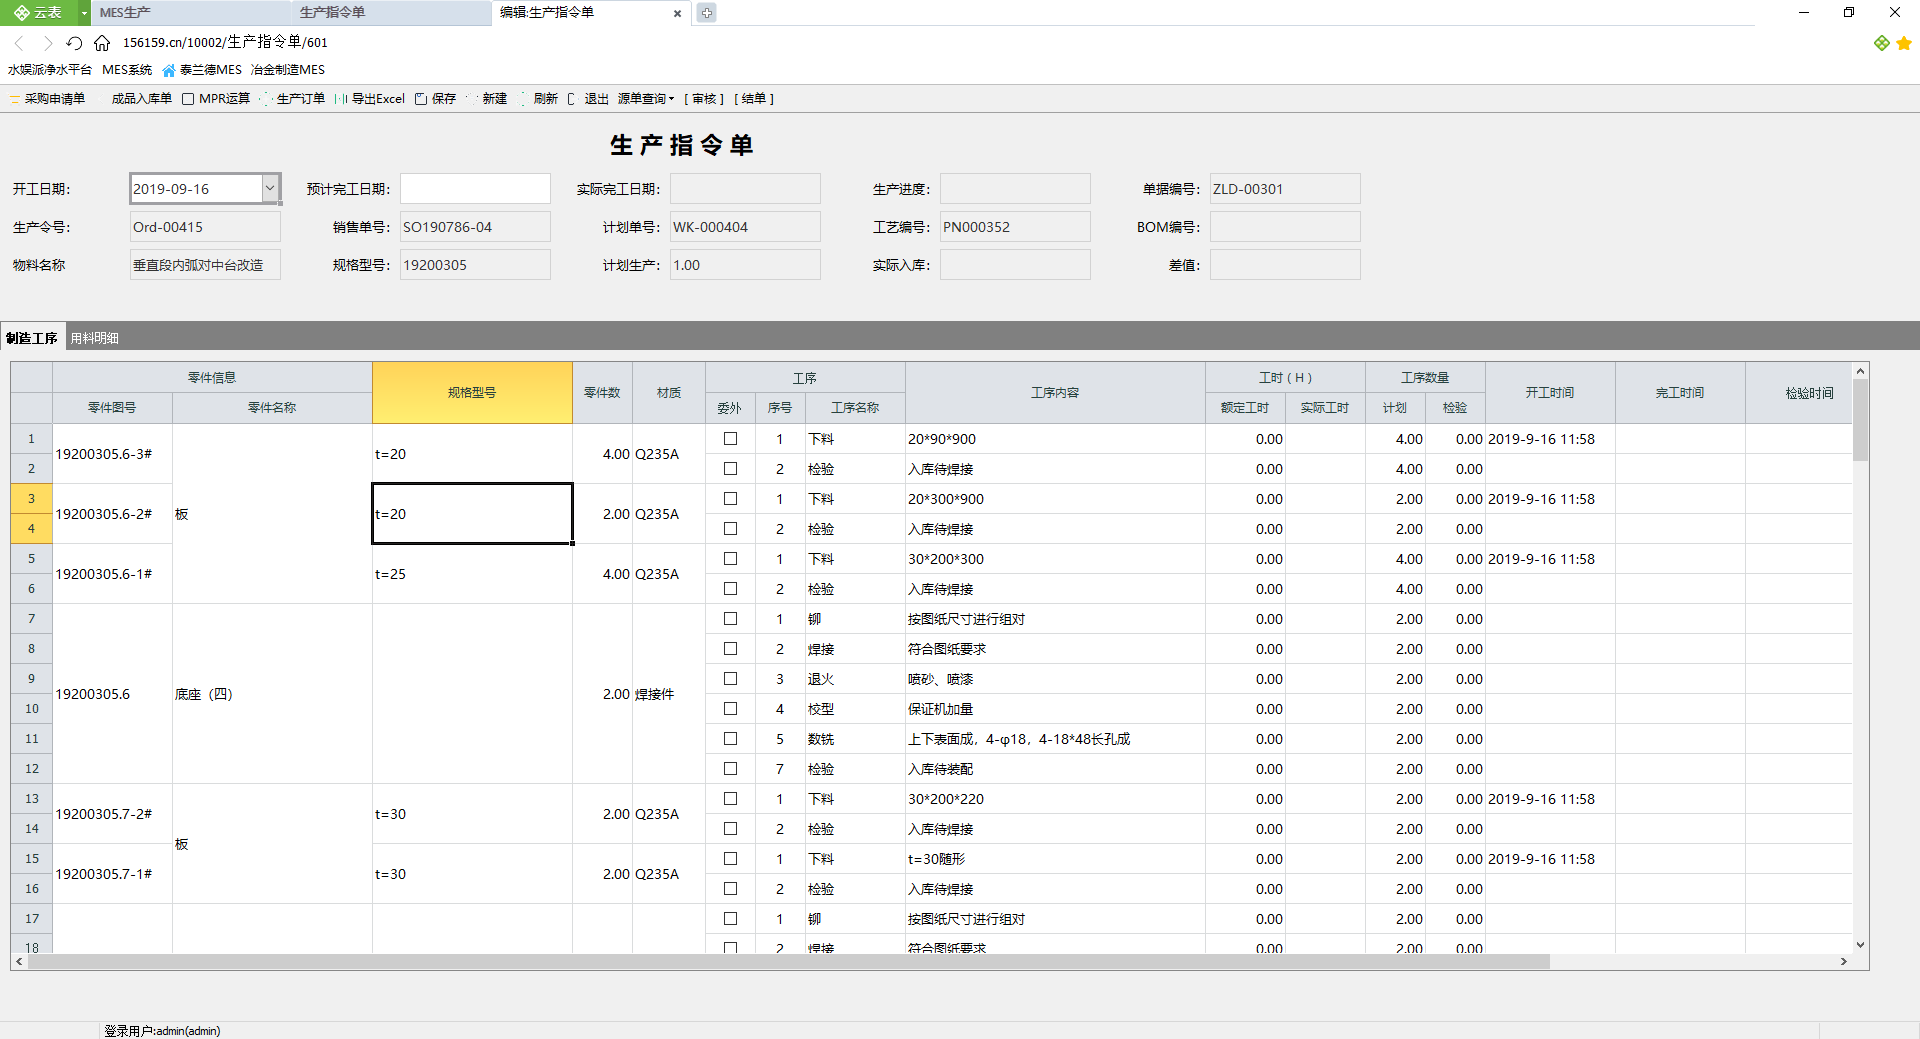
Task: Expand the 云表 menu dropdown arrow
Action: [84, 12]
